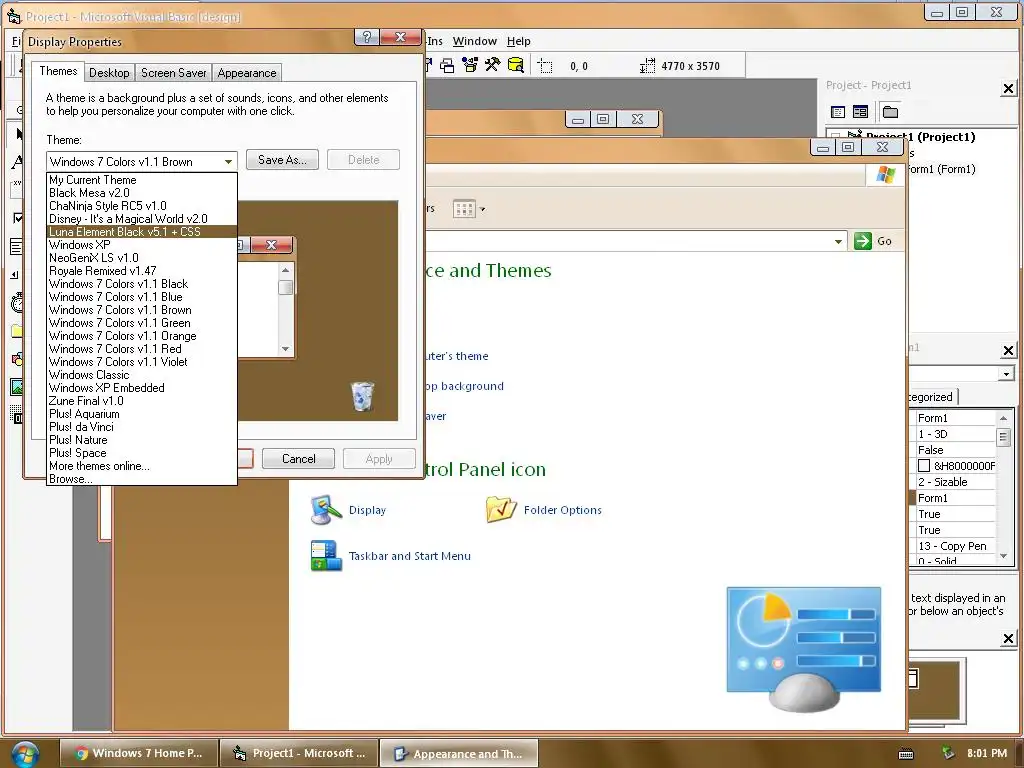
Task: Click the BackColor &H8000000F color swatch
Action: [x=924, y=466]
